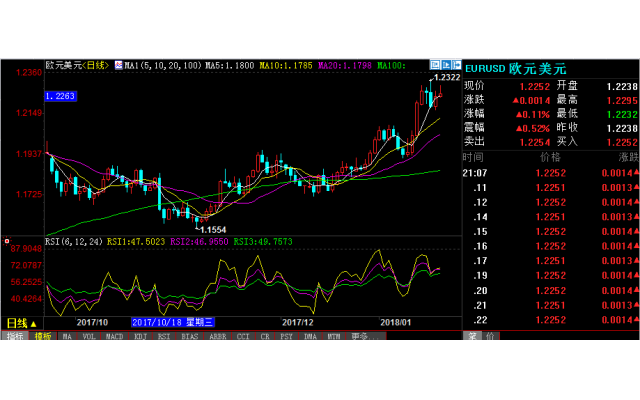Switch to the CCI indicator tab
640x400 pixels.
[243, 336]
